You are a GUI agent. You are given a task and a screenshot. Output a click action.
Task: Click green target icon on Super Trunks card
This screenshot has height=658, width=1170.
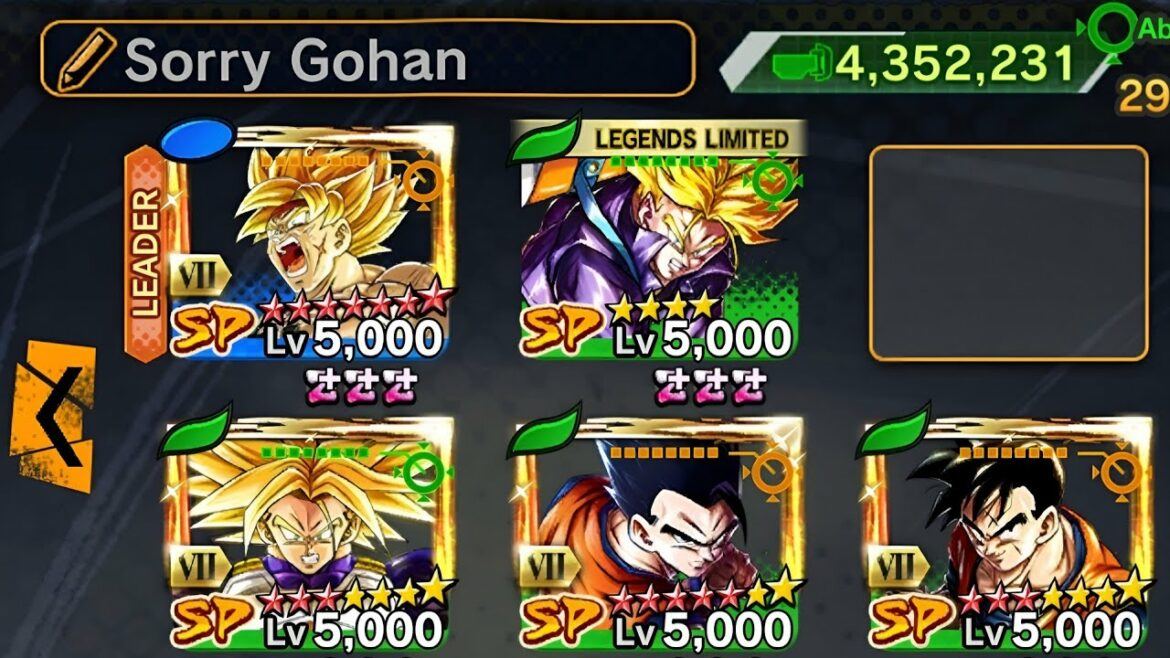point(422,472)
